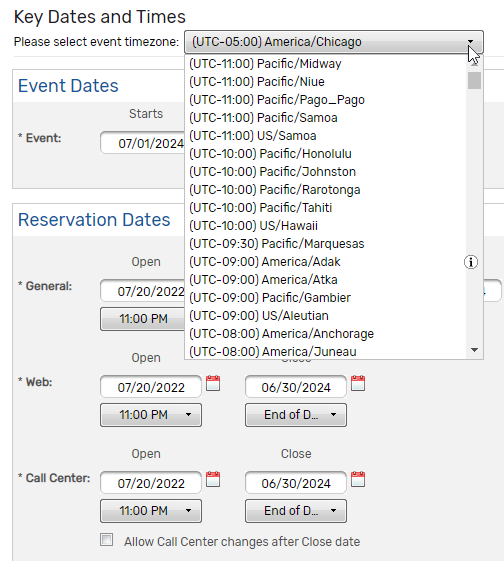
Task: Select (UTC-11:00) Pacific/Niue timezone
Action: [326, 82]
